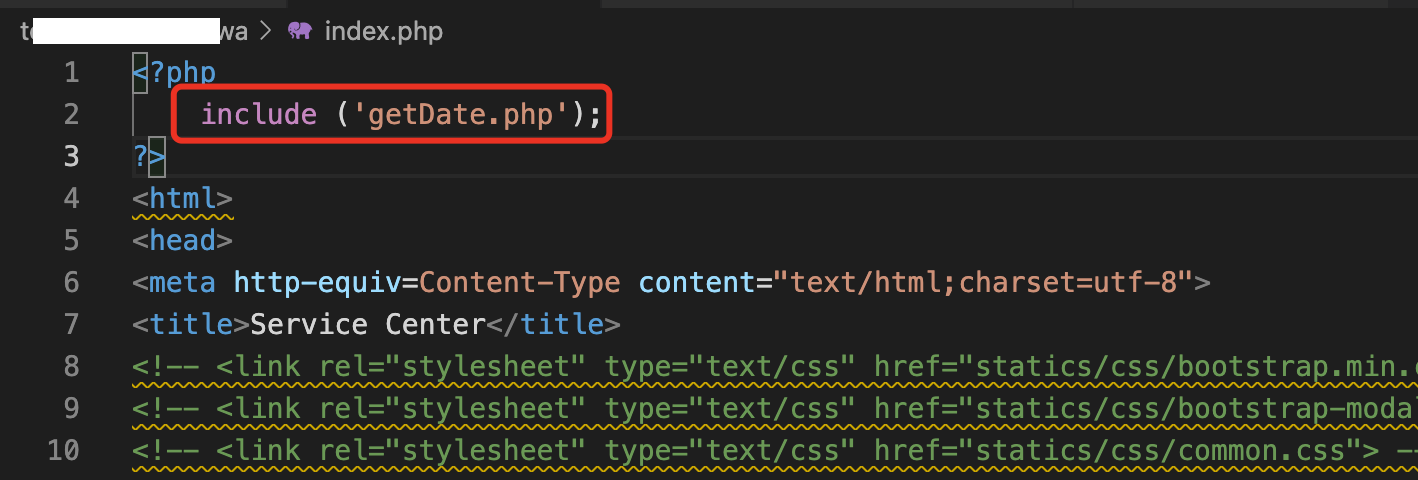Click the http-equiv attribute on line 6
1418x480 pixels.
coord(317,283)
